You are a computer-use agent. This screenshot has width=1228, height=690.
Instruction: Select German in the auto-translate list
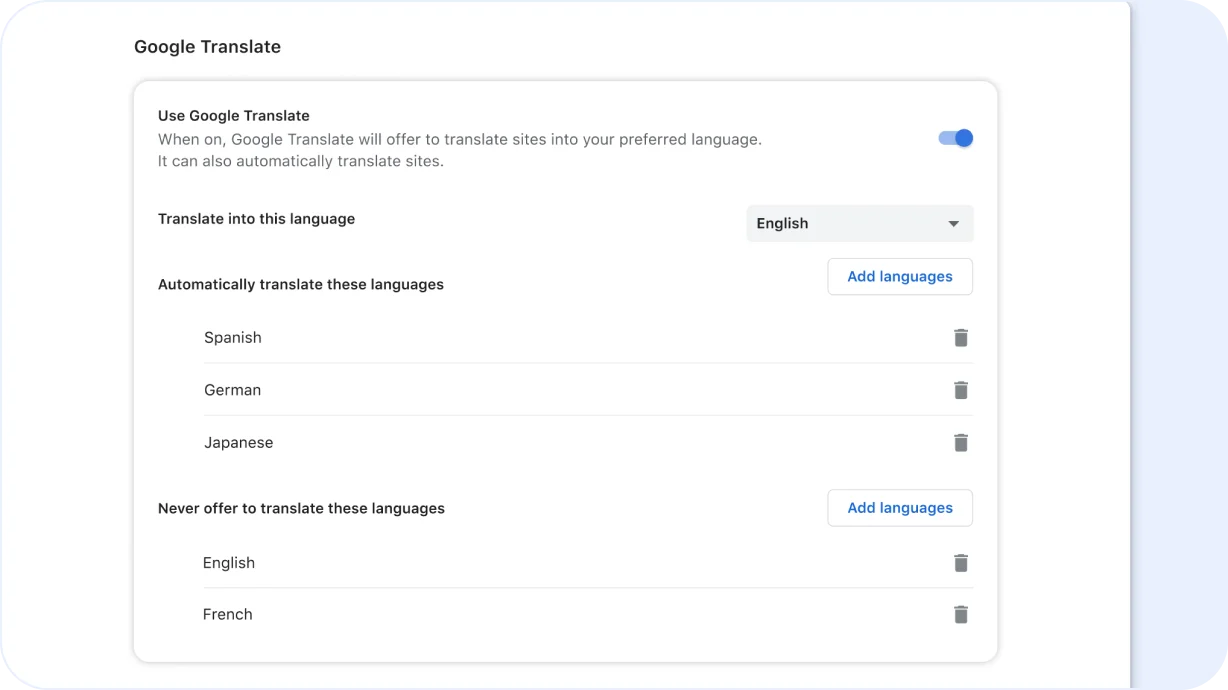coord(232,390)
